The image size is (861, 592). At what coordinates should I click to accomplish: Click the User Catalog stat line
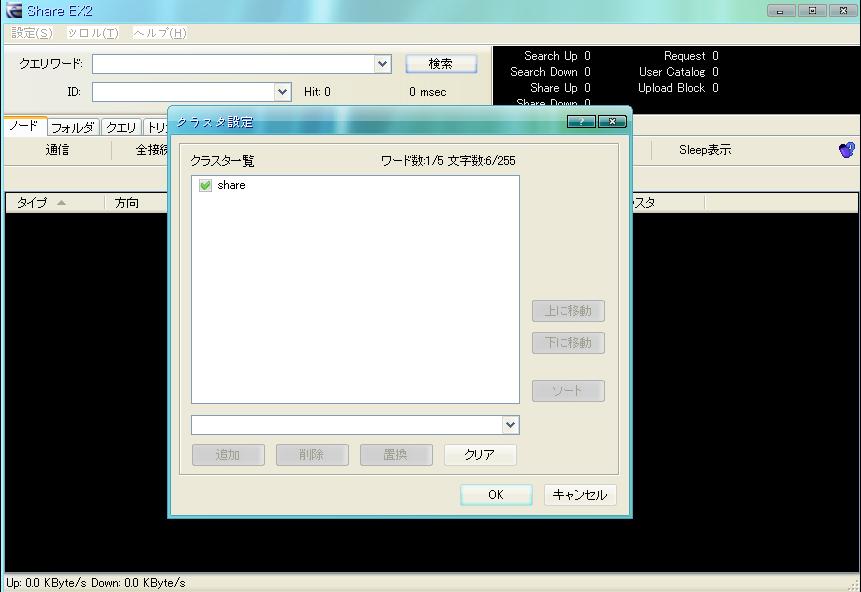click(679, 71)
